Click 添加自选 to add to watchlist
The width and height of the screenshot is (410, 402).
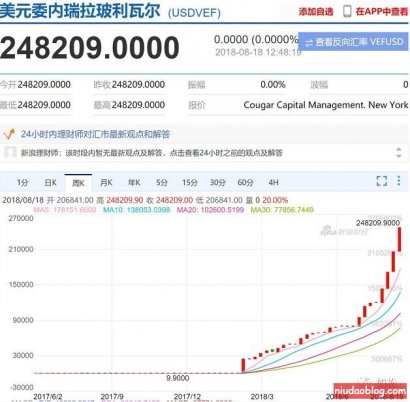pos(316,12)
